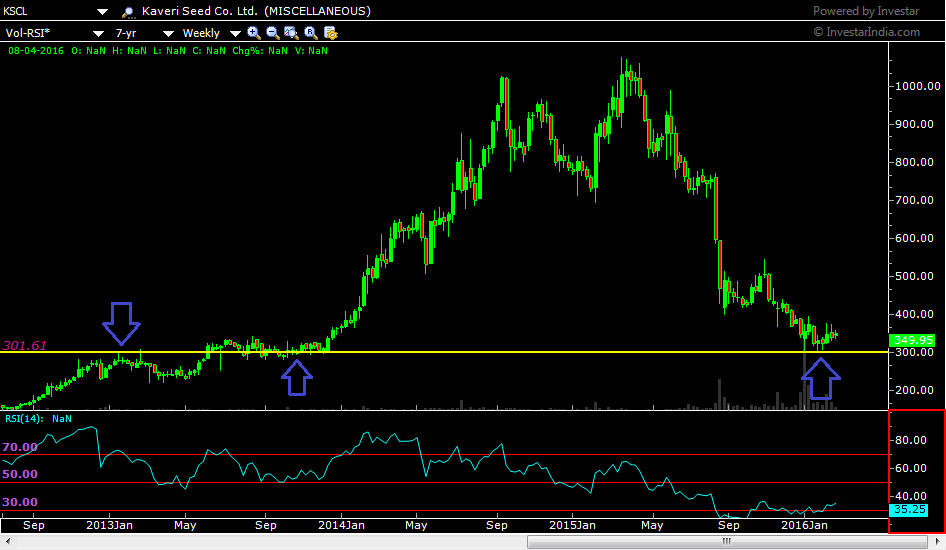Click the scrollbar left arrow

tap(8, 542)
